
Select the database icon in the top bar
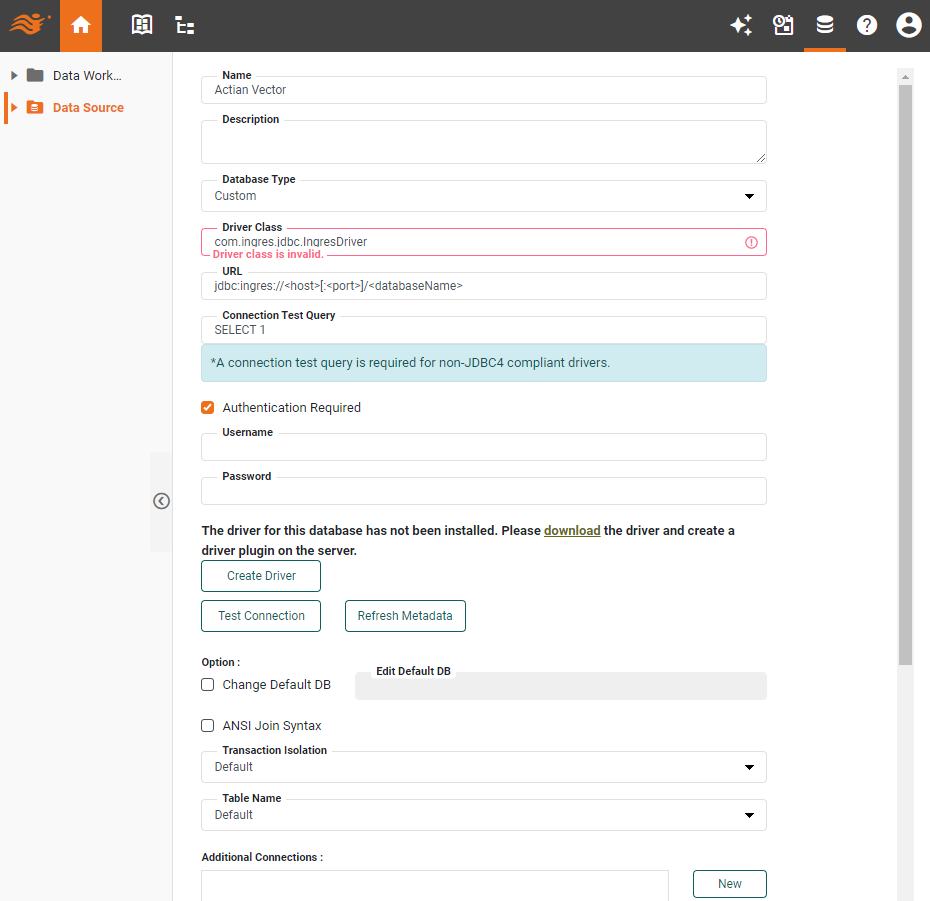pyautogui.click(x=825, y=25)
